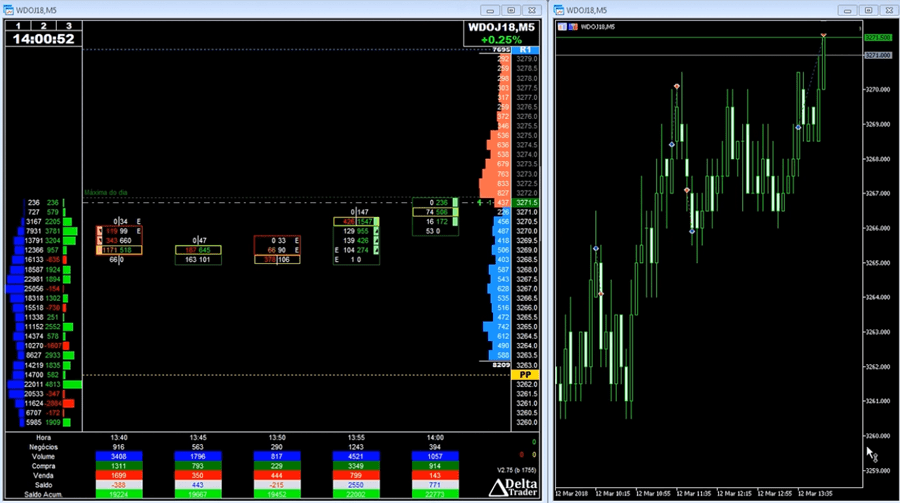Click the left WDOJ18,M5 window title icon
This screenshot has width=900, height=503.
pyautogui.click(x=10, y=9)
